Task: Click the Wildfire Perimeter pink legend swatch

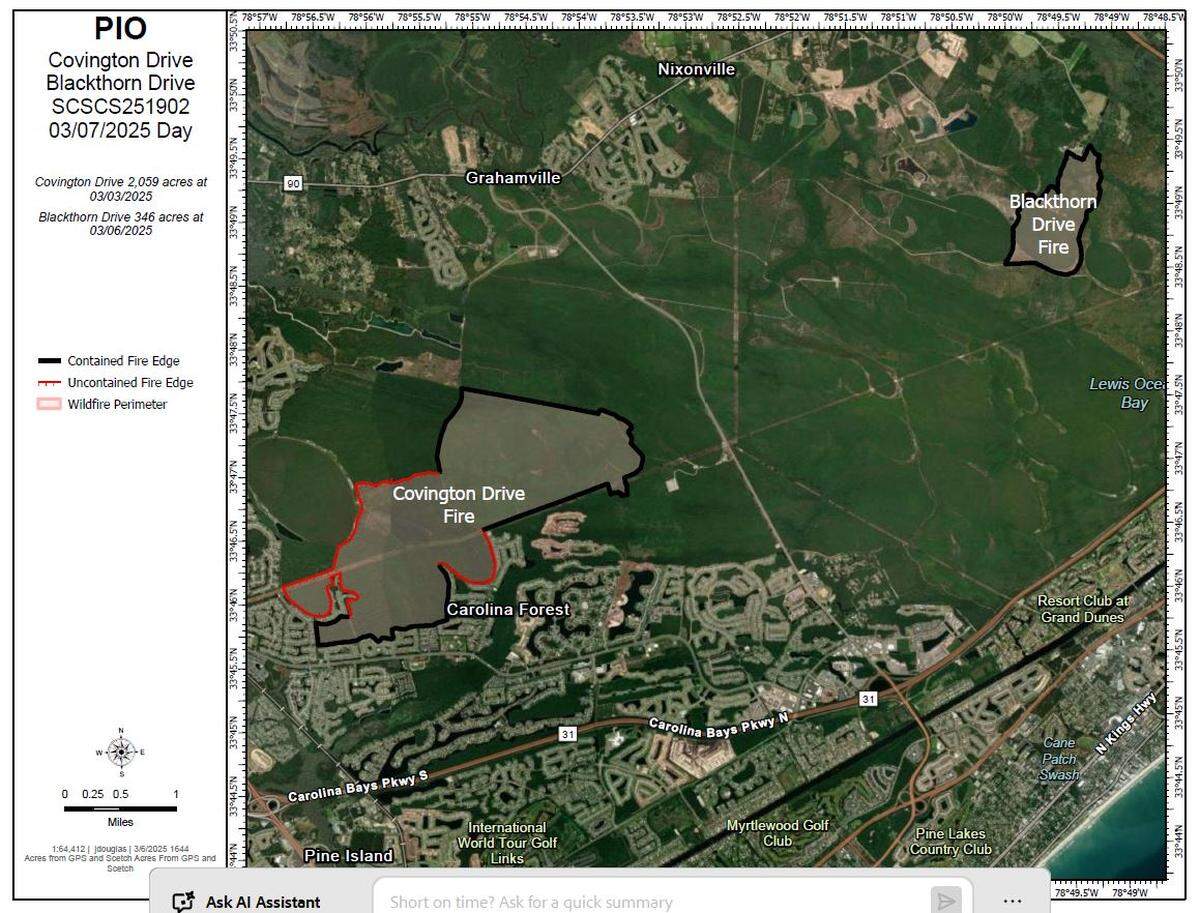Action: pyautogui.click(x=49, y=405)
